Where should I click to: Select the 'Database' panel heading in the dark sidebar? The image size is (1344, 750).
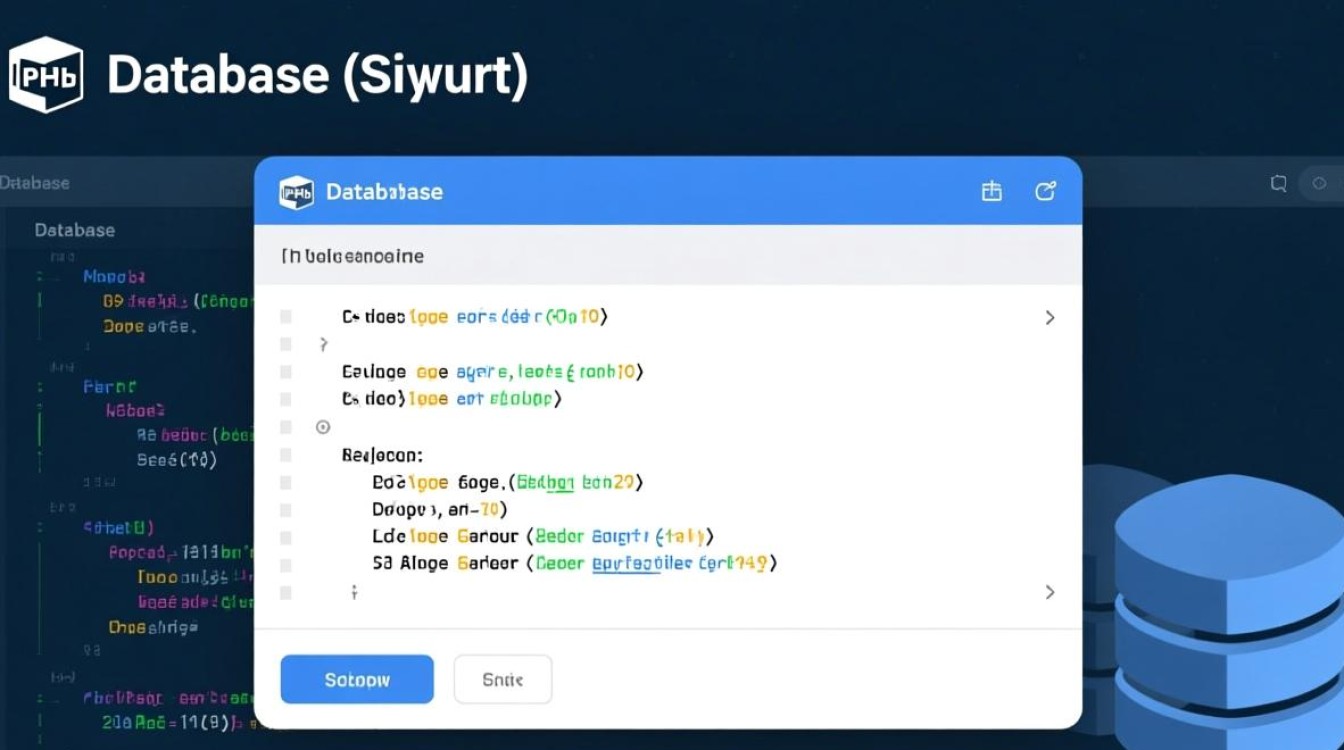(75, 230)
